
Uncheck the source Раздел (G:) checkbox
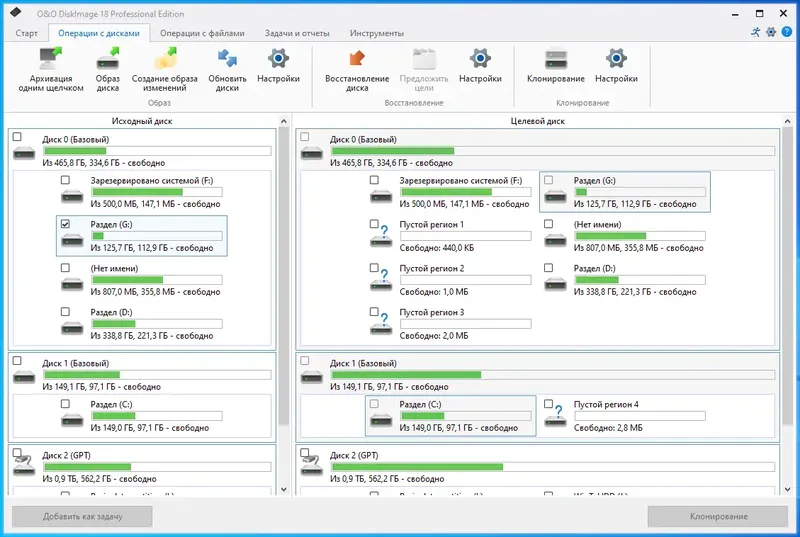(x=65, y=224)
